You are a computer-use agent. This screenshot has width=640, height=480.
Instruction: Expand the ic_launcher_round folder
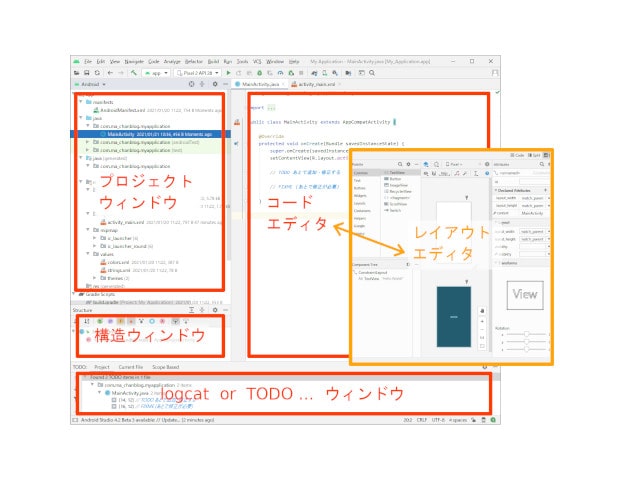[x=95, y=246]
